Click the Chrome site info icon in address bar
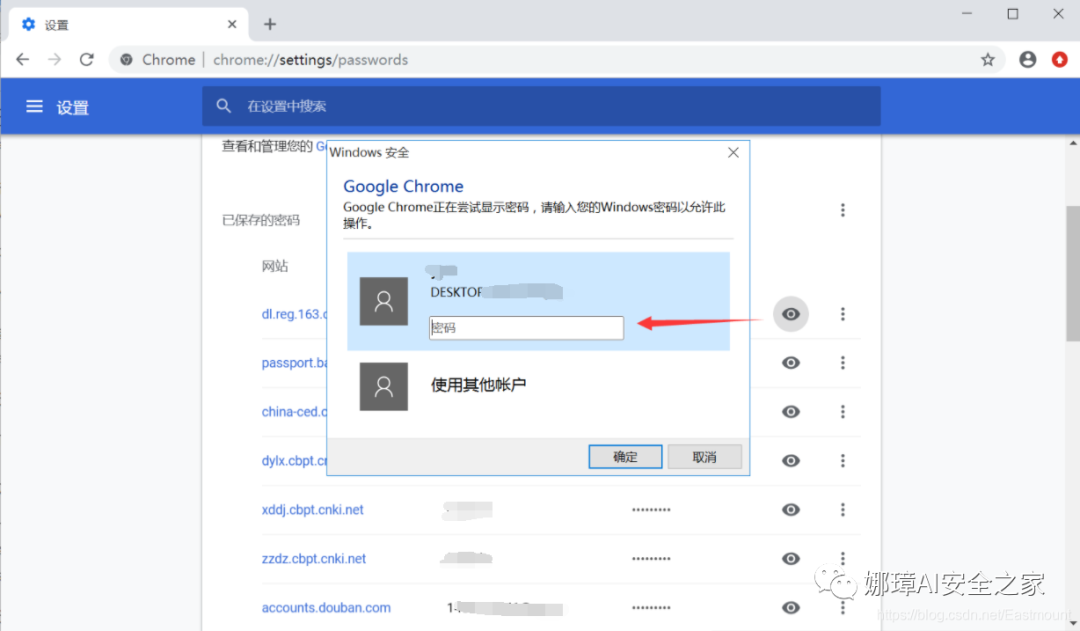Screen dimensions: 1080x631 (x=126, y=60)
